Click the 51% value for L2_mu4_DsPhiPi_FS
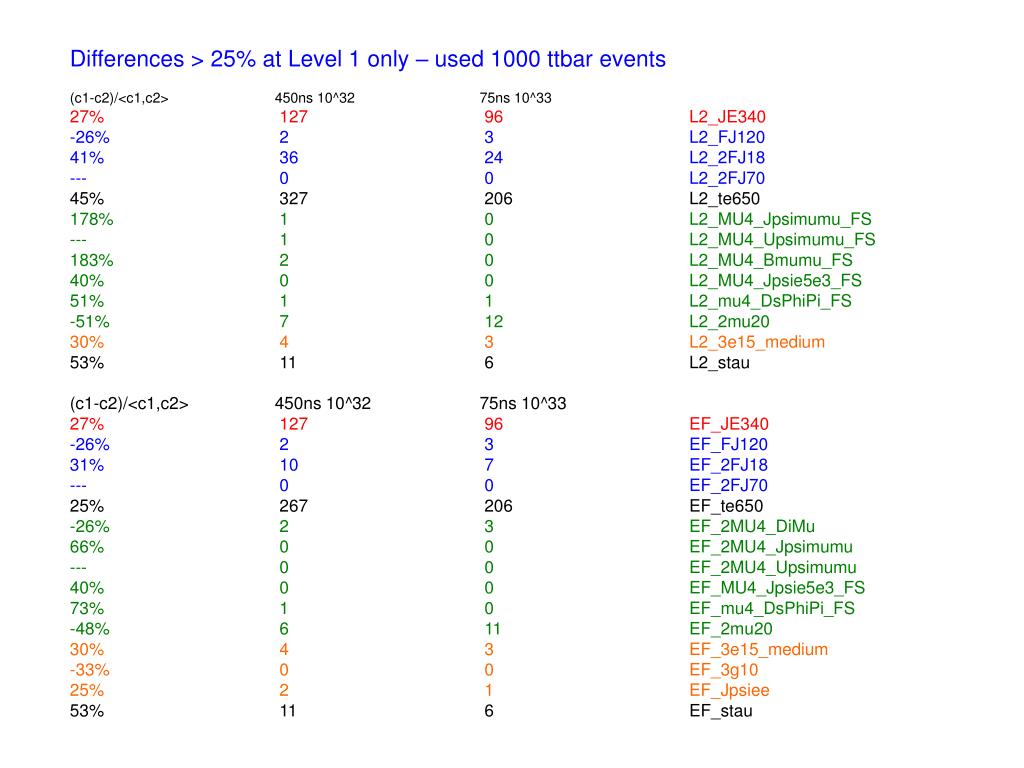Viewport: 1024px width, 768px height. [87, 301]
